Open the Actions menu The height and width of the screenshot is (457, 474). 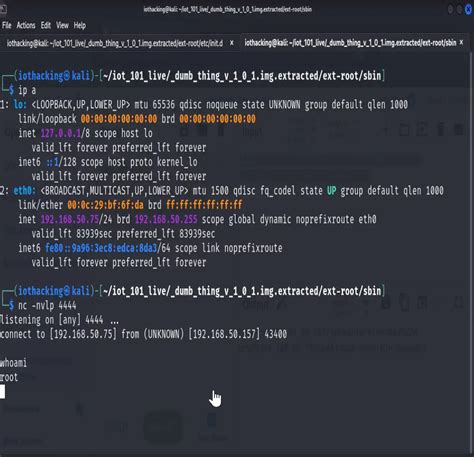click(x=26, y=25)
